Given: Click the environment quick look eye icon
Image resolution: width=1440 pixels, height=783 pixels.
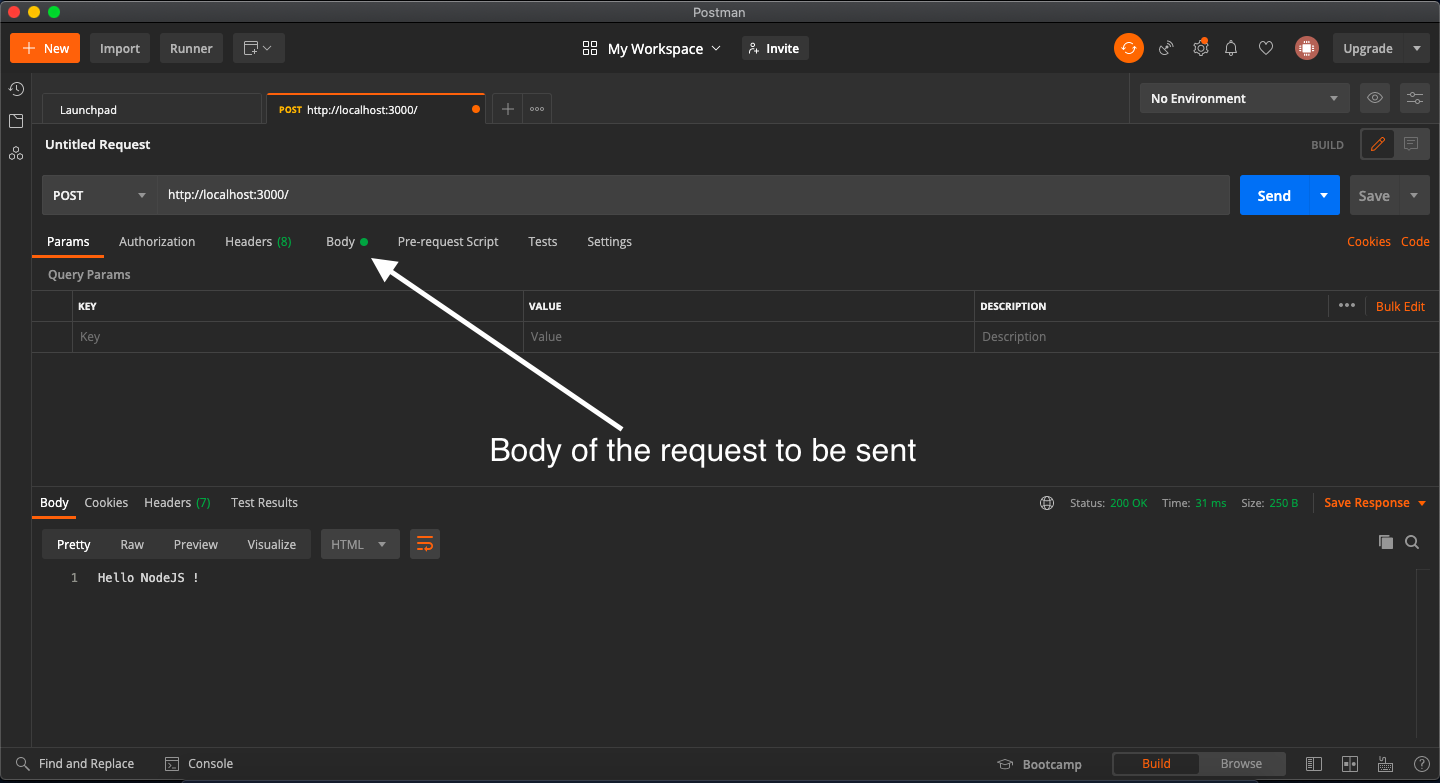Looking at the screenshot, I should (x=1375, y=98).
